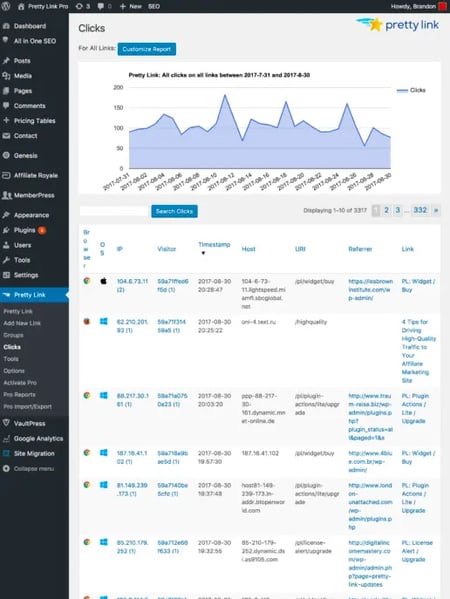450x599 pixels.
Task: Open the All in One SEO shield icon
Action: [x=6, y=40]
